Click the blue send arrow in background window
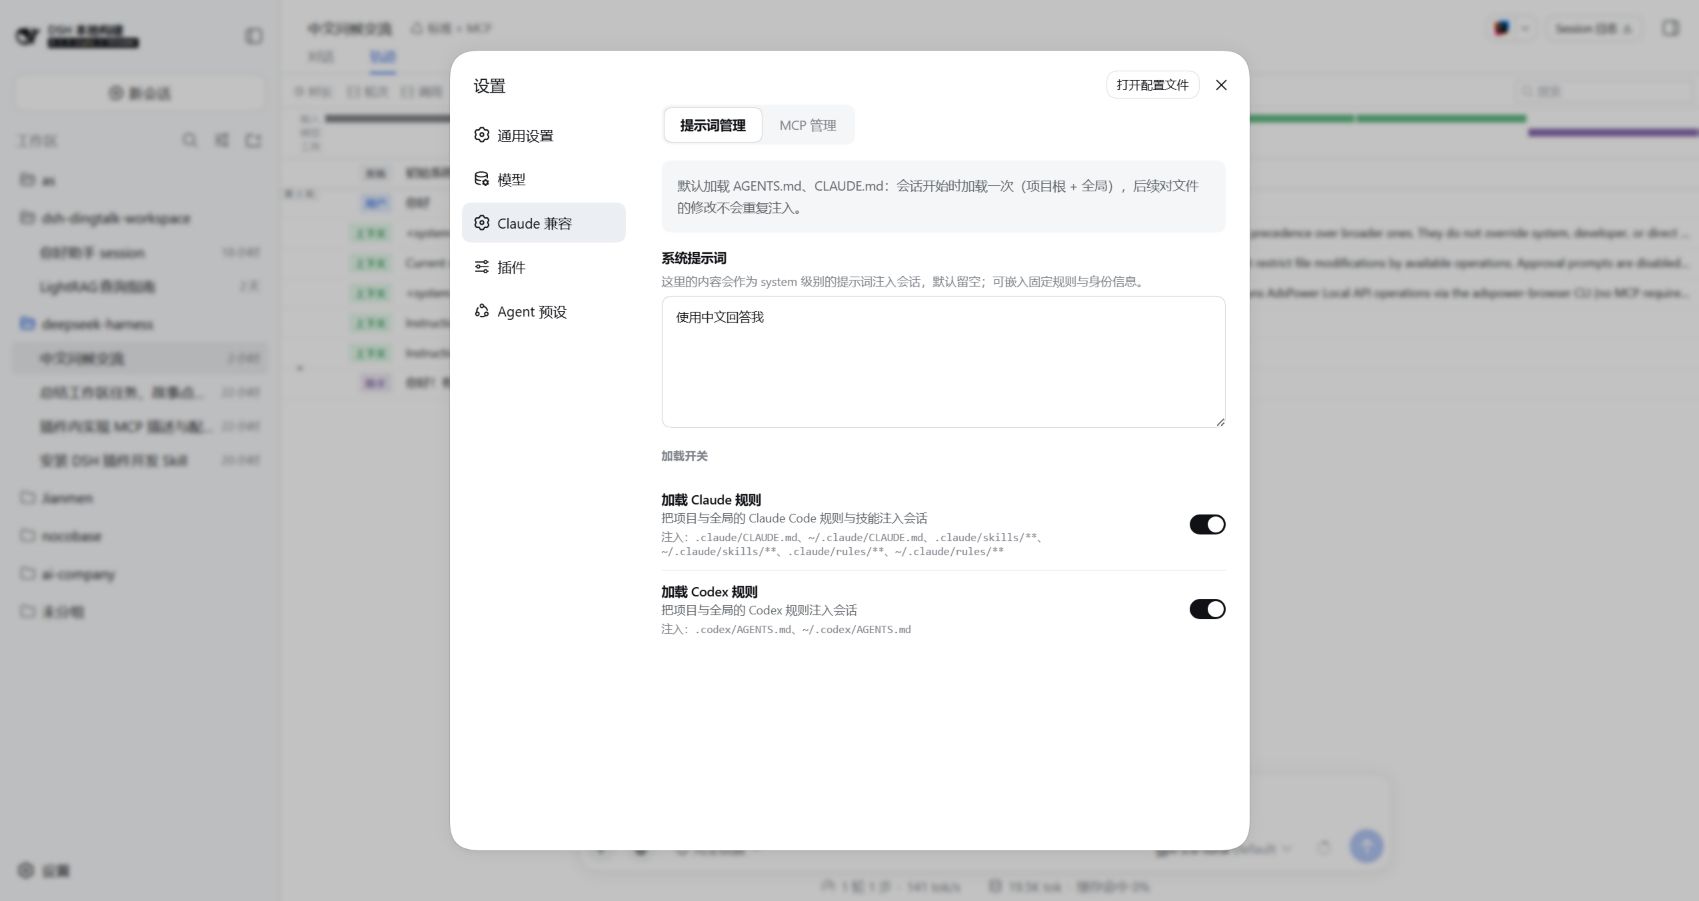The image size is (1699, 901). point(1366,846)
